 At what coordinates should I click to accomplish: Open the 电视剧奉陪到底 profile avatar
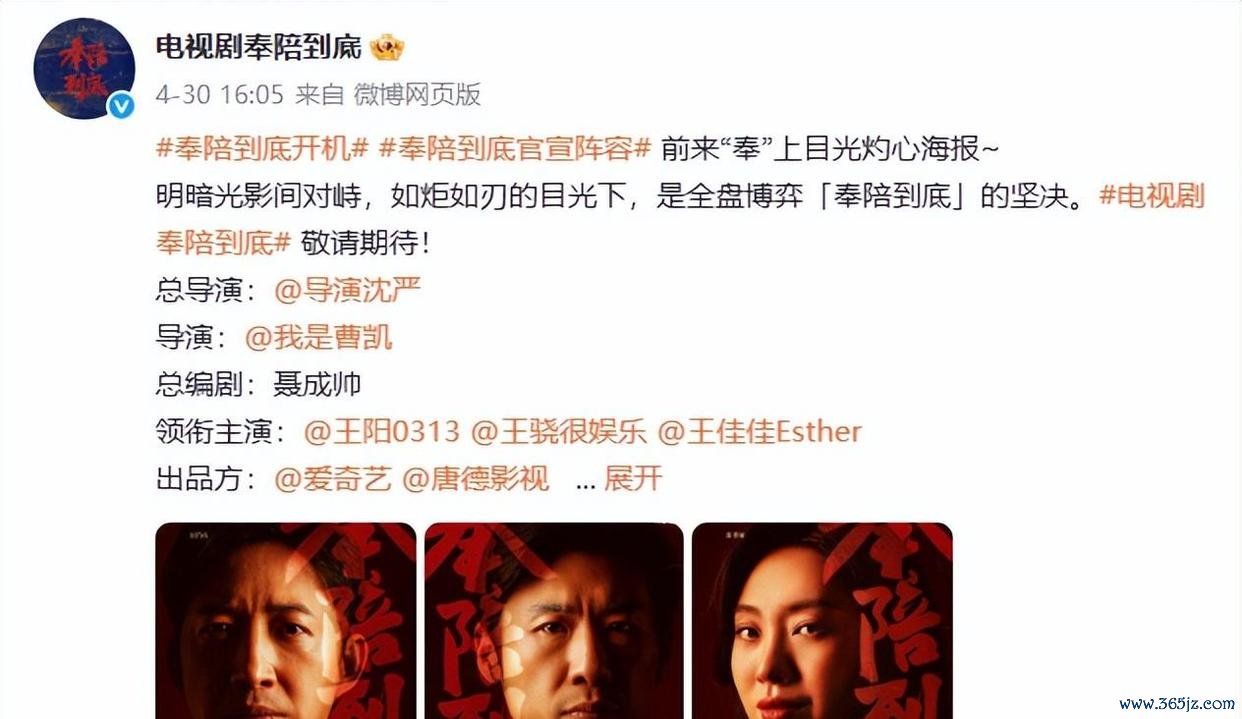pyautogui.click(x=84, y=69)
